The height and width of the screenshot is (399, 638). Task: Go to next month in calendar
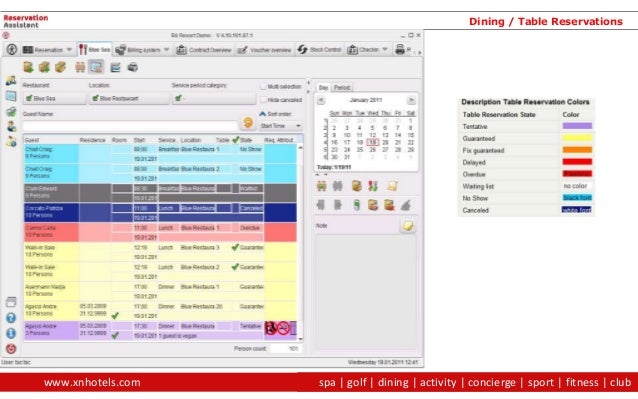[411, 100]
